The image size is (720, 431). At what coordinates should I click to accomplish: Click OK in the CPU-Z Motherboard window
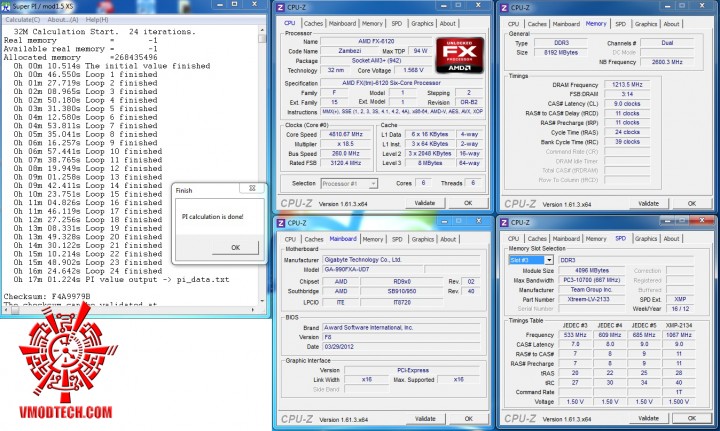click(468, 419)
